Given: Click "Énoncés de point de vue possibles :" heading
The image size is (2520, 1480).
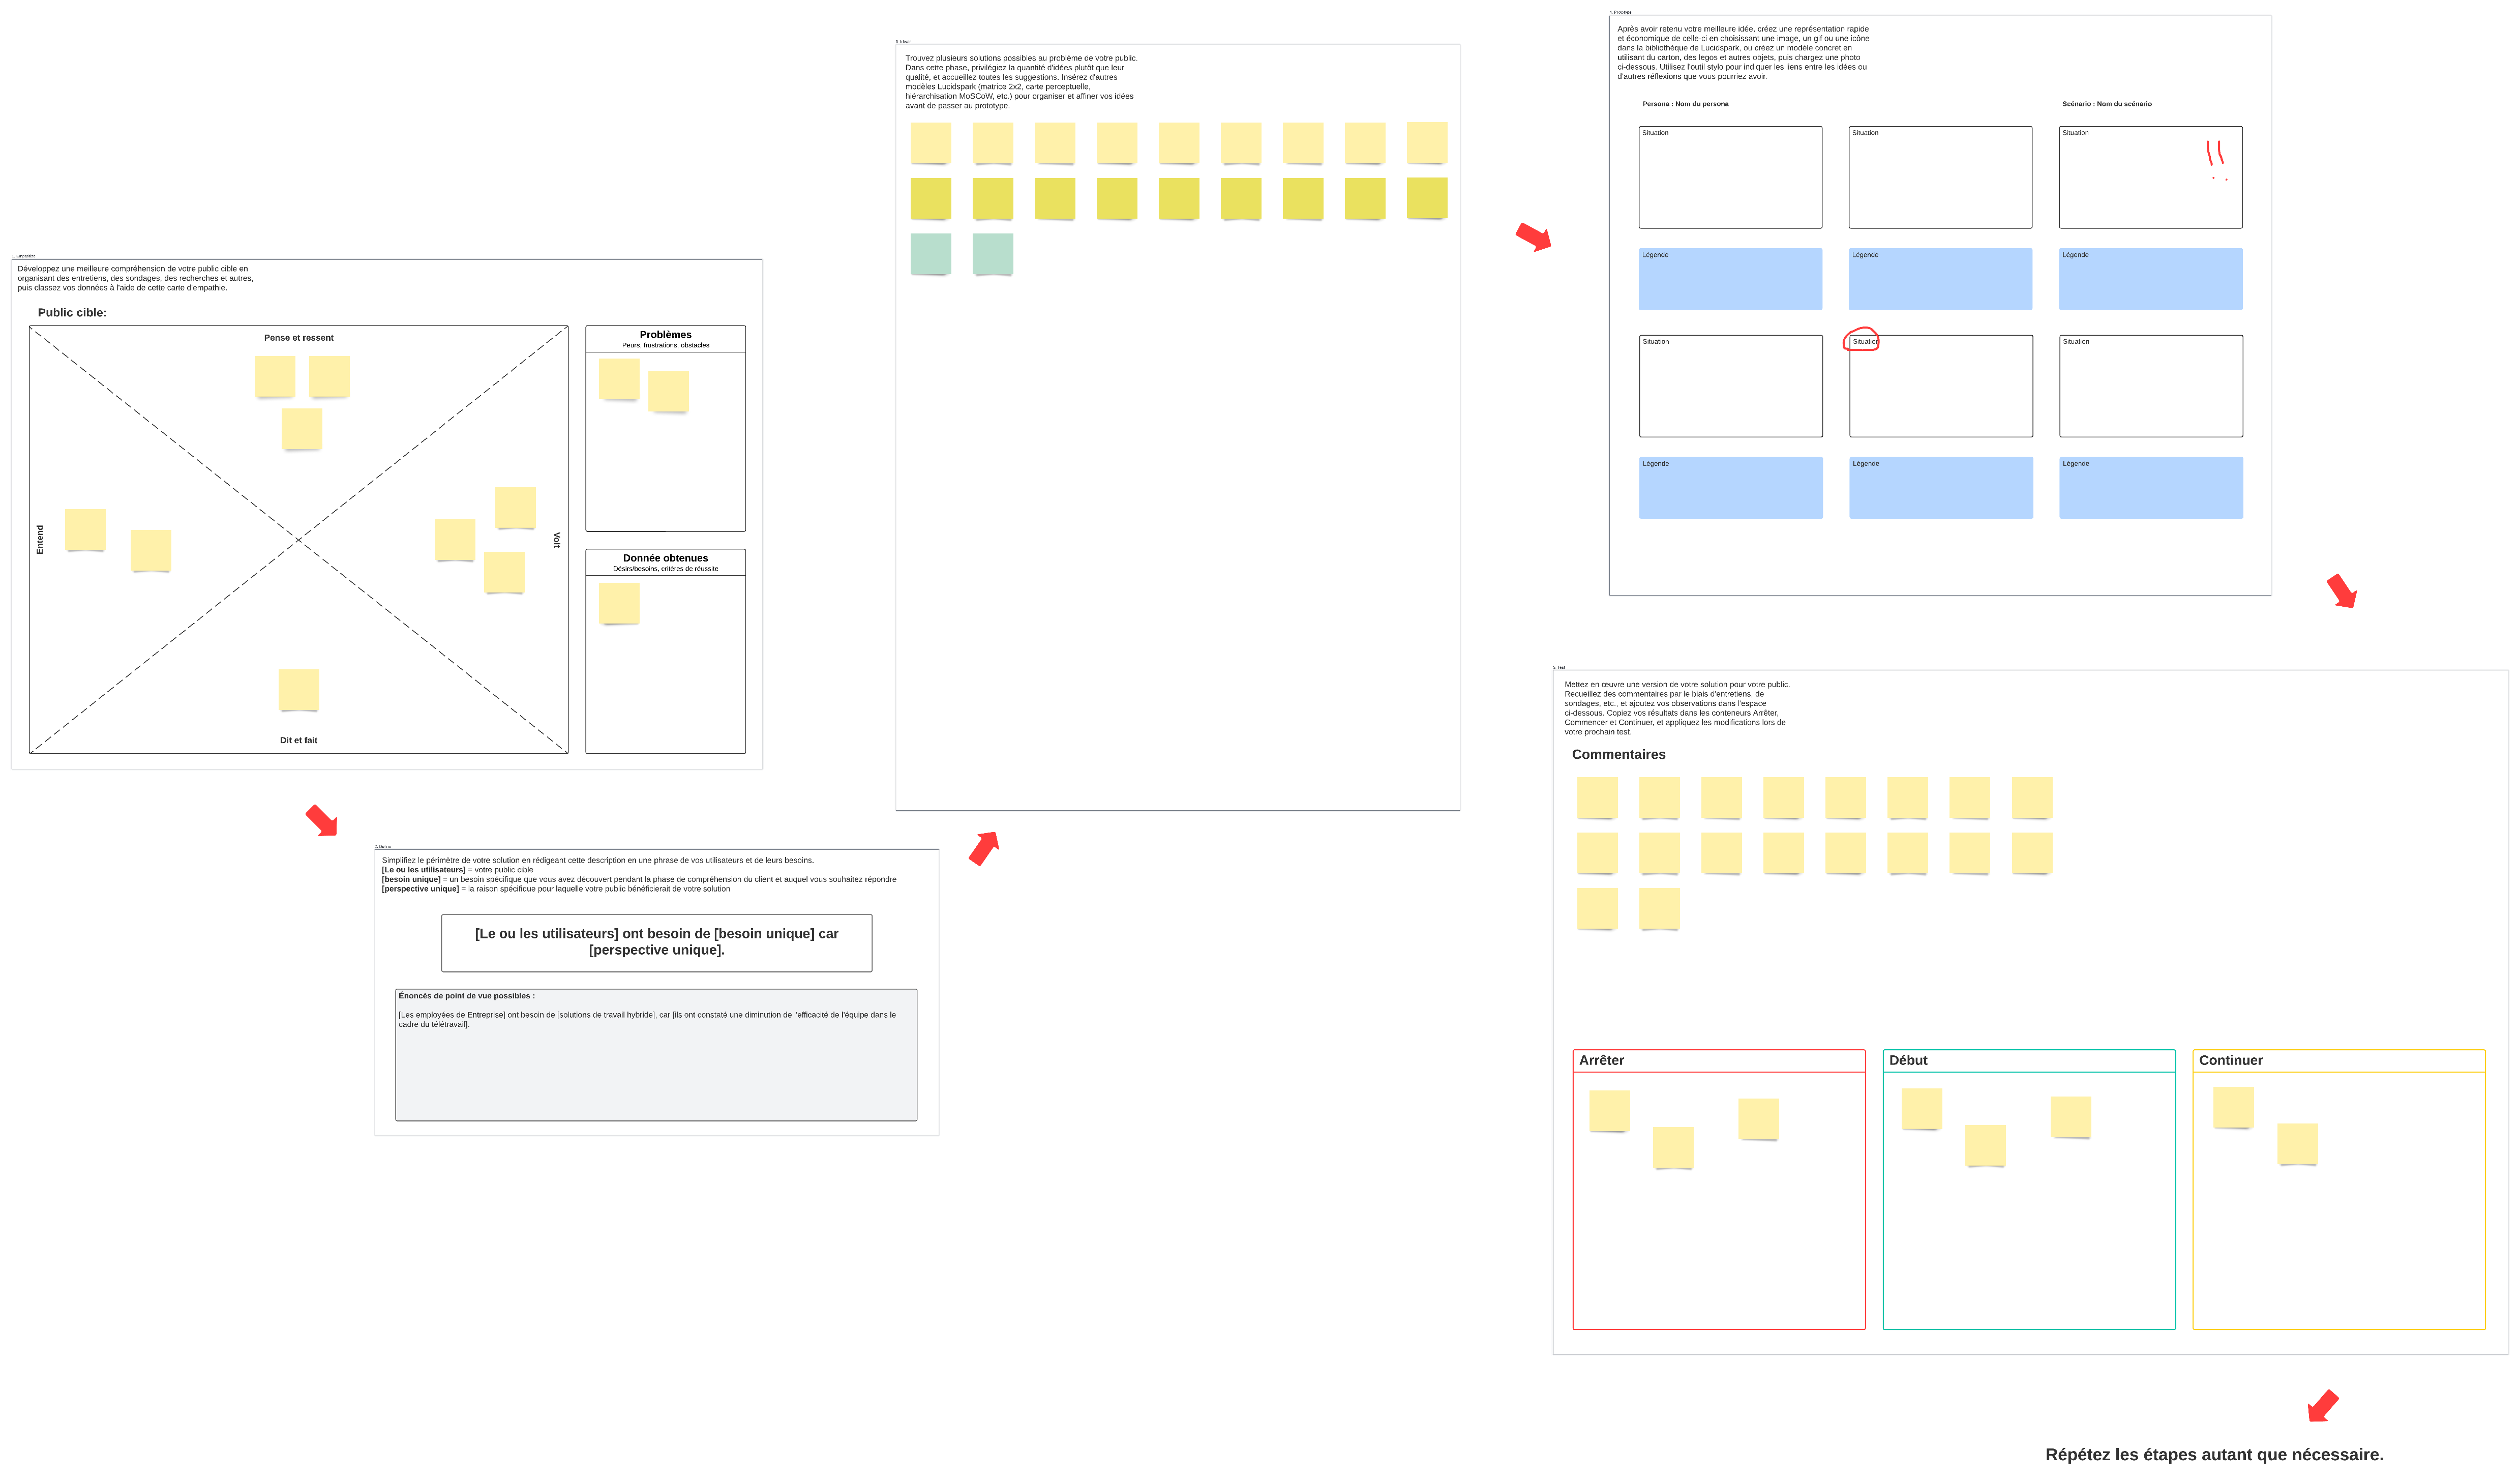Looking at the screenshot, I should point(466,996).
